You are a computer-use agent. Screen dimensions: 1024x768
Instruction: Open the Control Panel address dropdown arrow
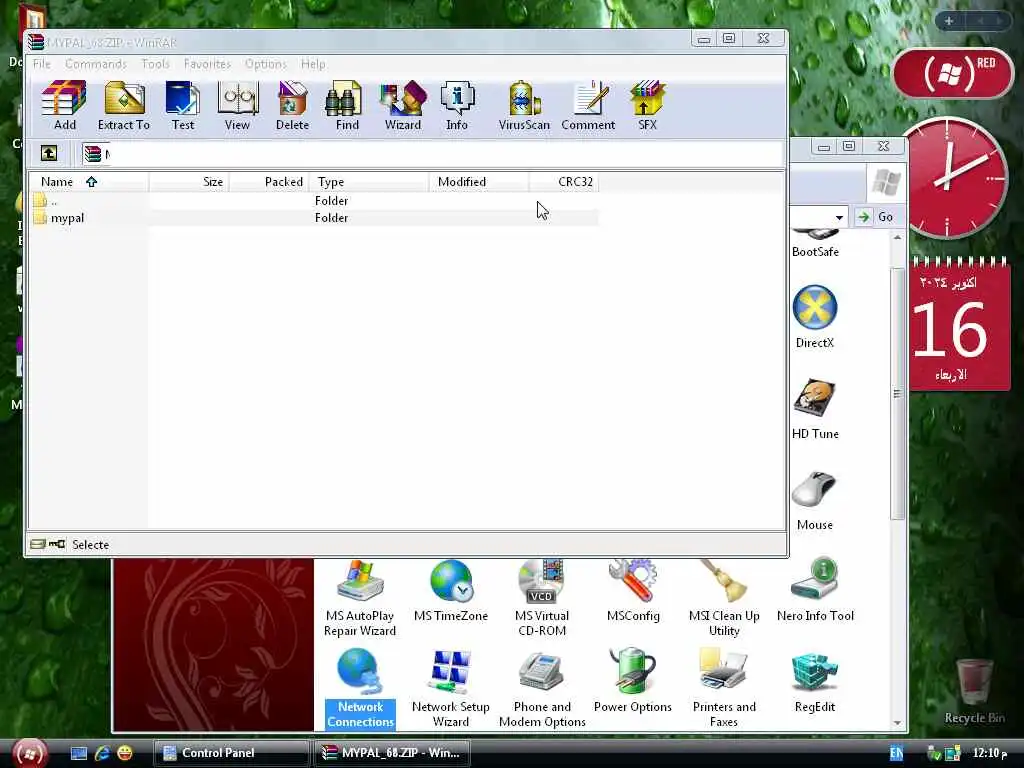[839, 217]
